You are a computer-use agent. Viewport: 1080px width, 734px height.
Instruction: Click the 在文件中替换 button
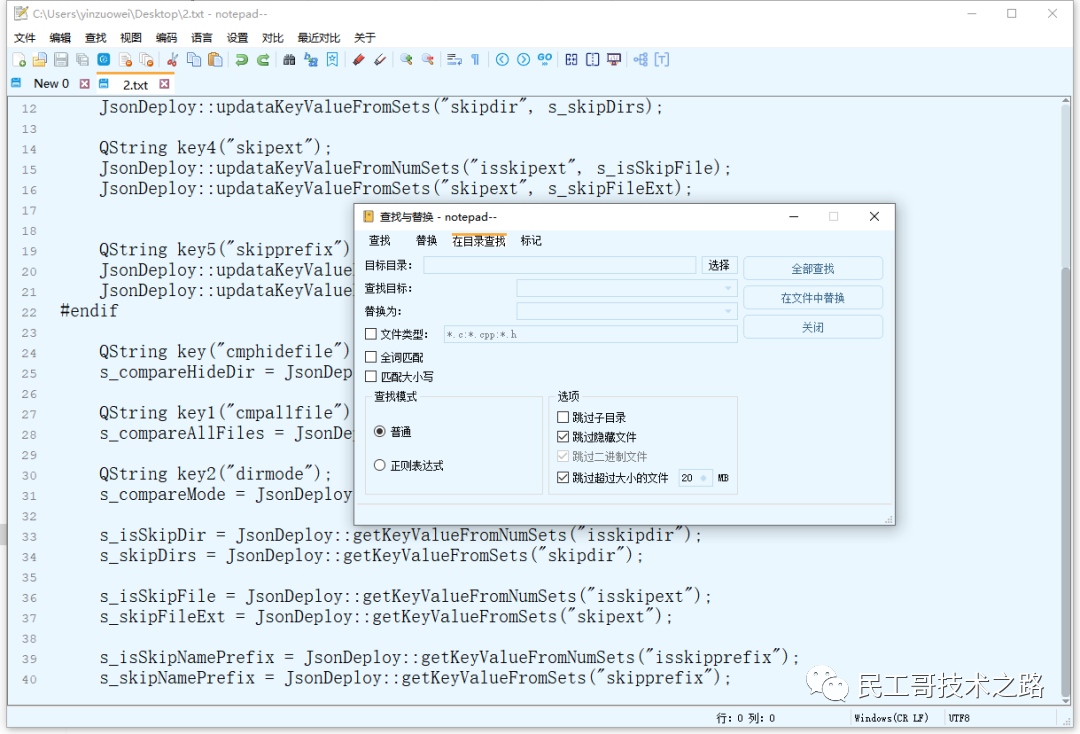(x=813, y=297)
